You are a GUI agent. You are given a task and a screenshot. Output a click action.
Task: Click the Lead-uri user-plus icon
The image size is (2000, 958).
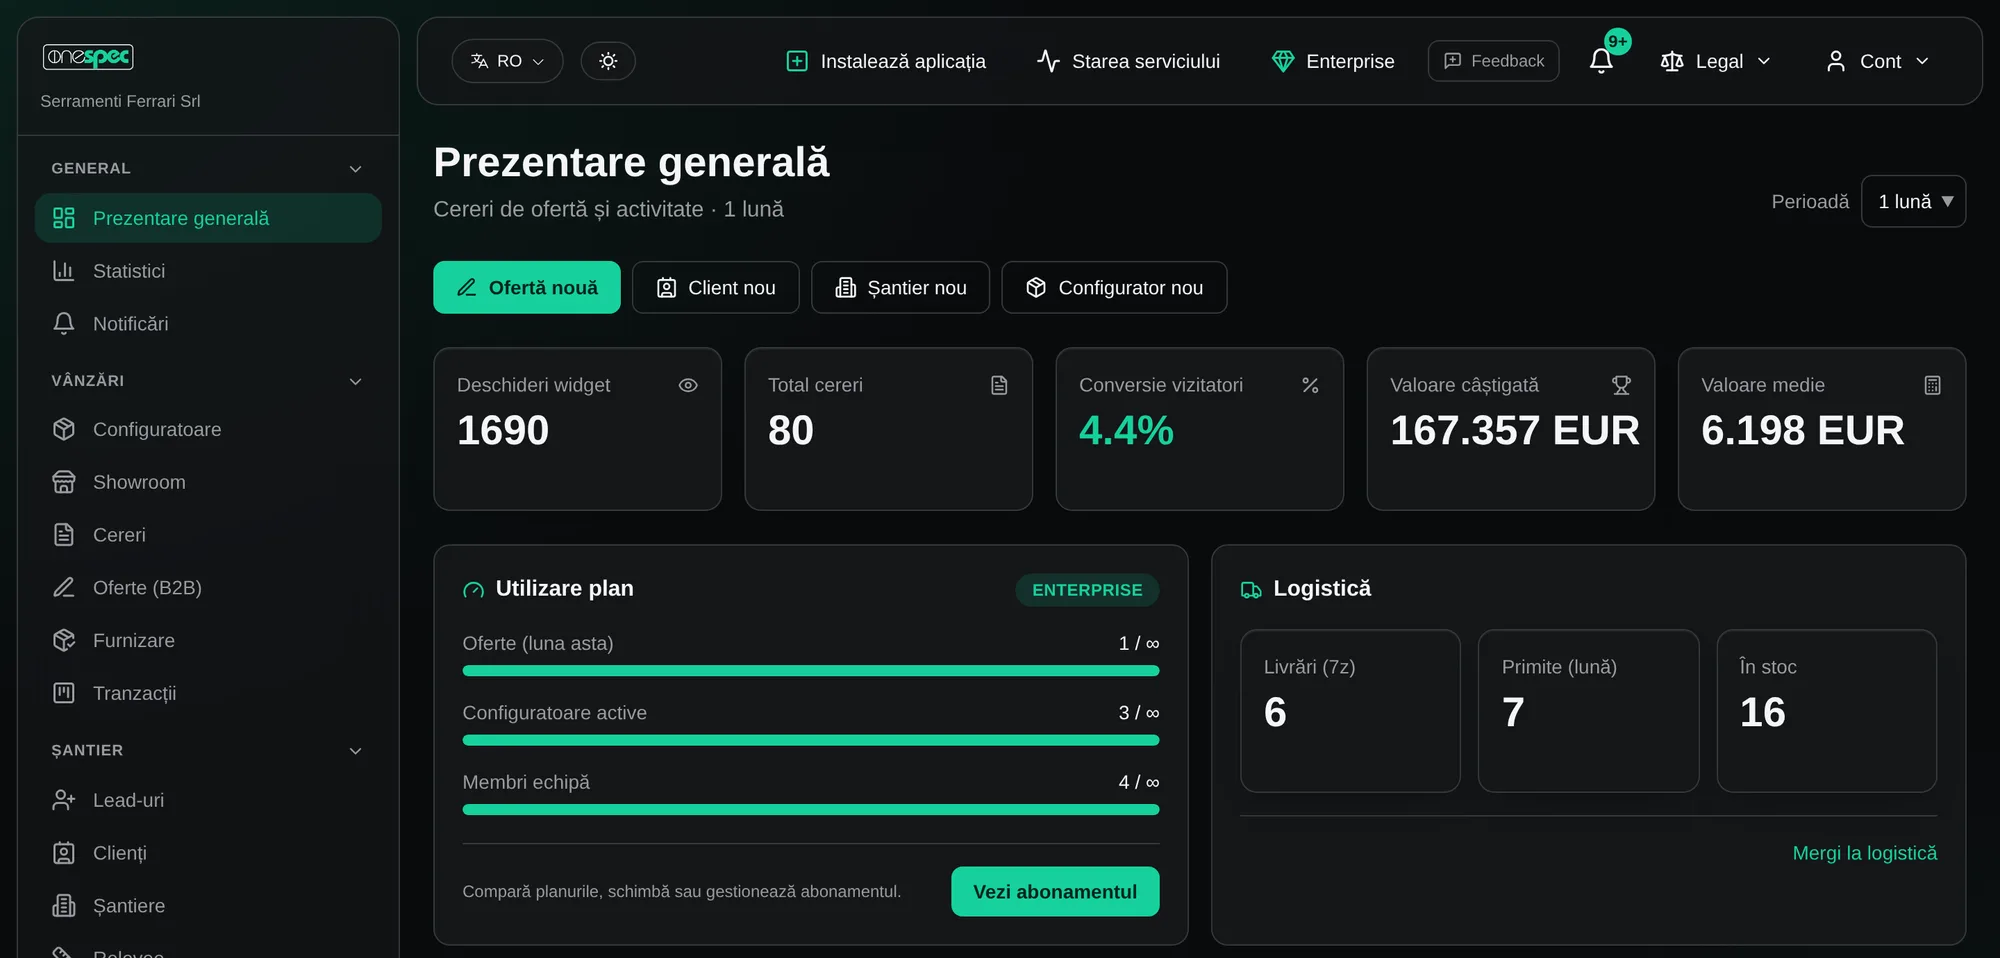[64, 800]
